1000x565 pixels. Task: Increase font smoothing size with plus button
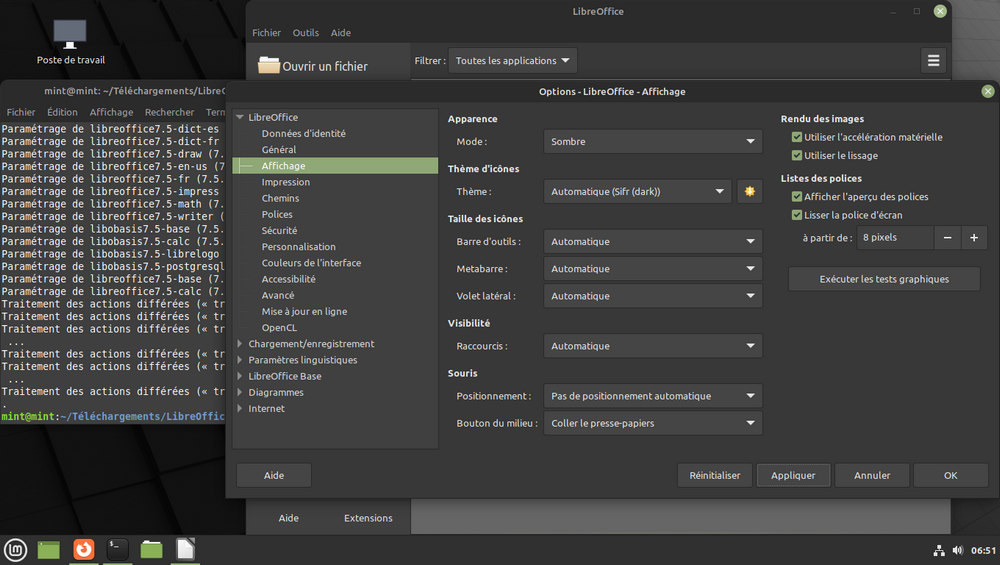pyautogui.click(x=975, y=238)
